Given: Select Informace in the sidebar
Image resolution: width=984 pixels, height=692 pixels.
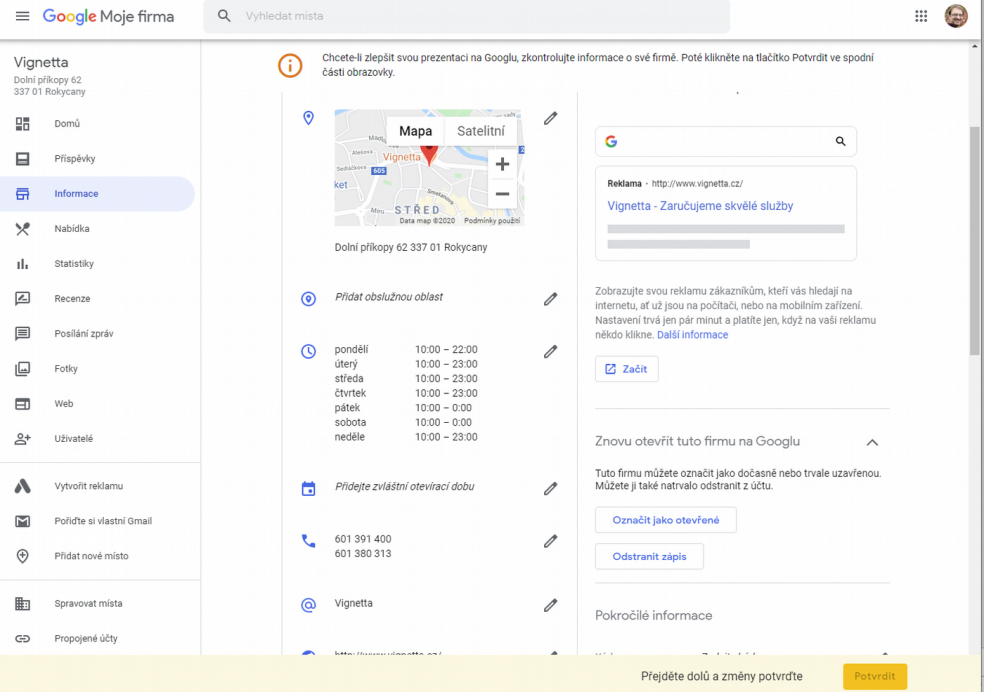Looking at the screenshot, I should [97, 194].
